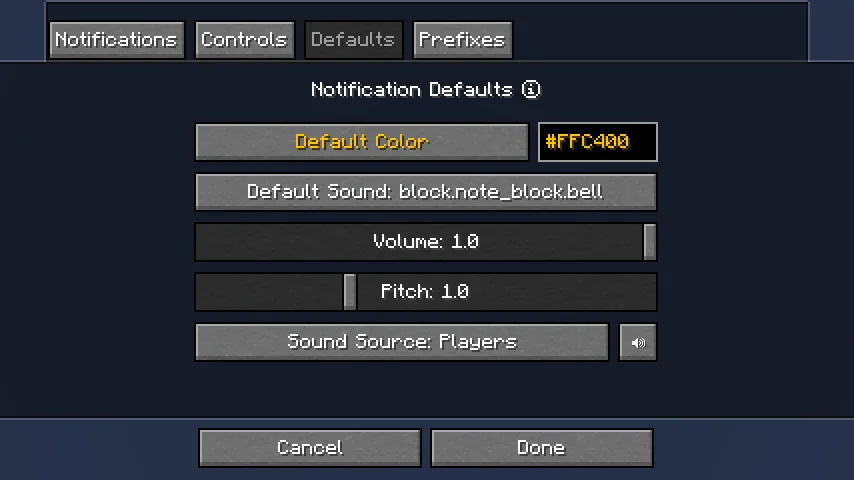Open the Notifications tab
Viewport: 854px width, 480px height.
click(117, 40)
